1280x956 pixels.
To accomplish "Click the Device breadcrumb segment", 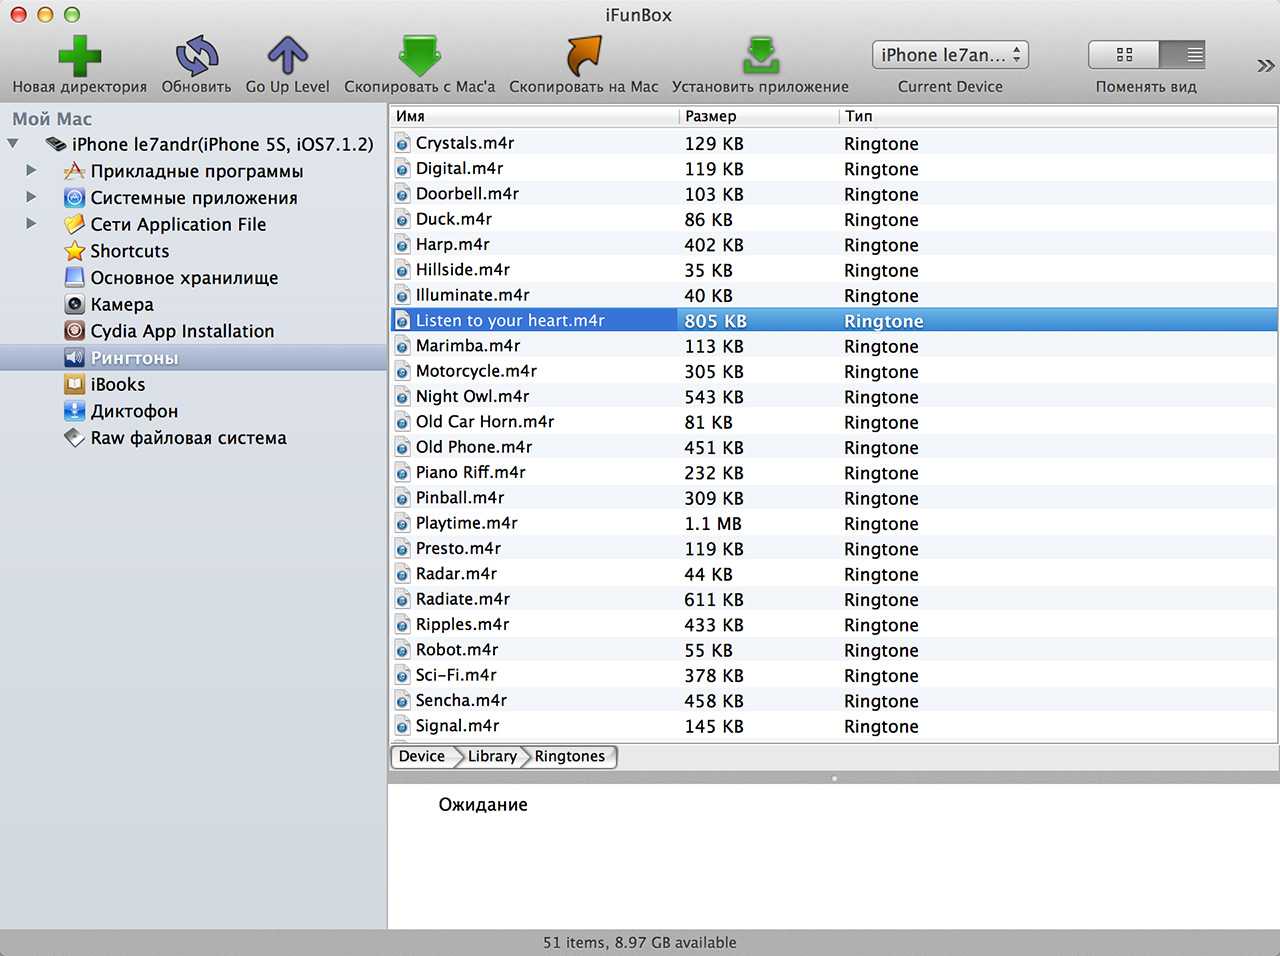I will pyautogui.click(x=421, y=756).
